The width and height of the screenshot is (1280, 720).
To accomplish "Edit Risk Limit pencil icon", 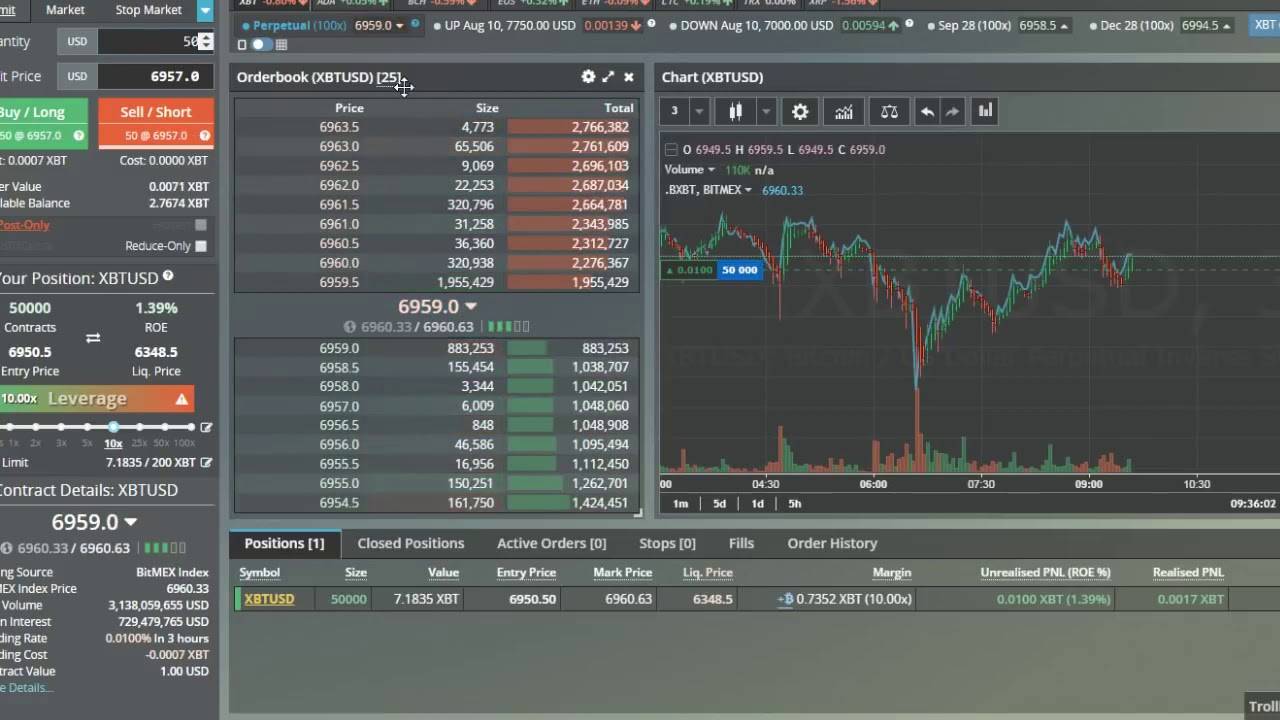I will pos(206,463).
